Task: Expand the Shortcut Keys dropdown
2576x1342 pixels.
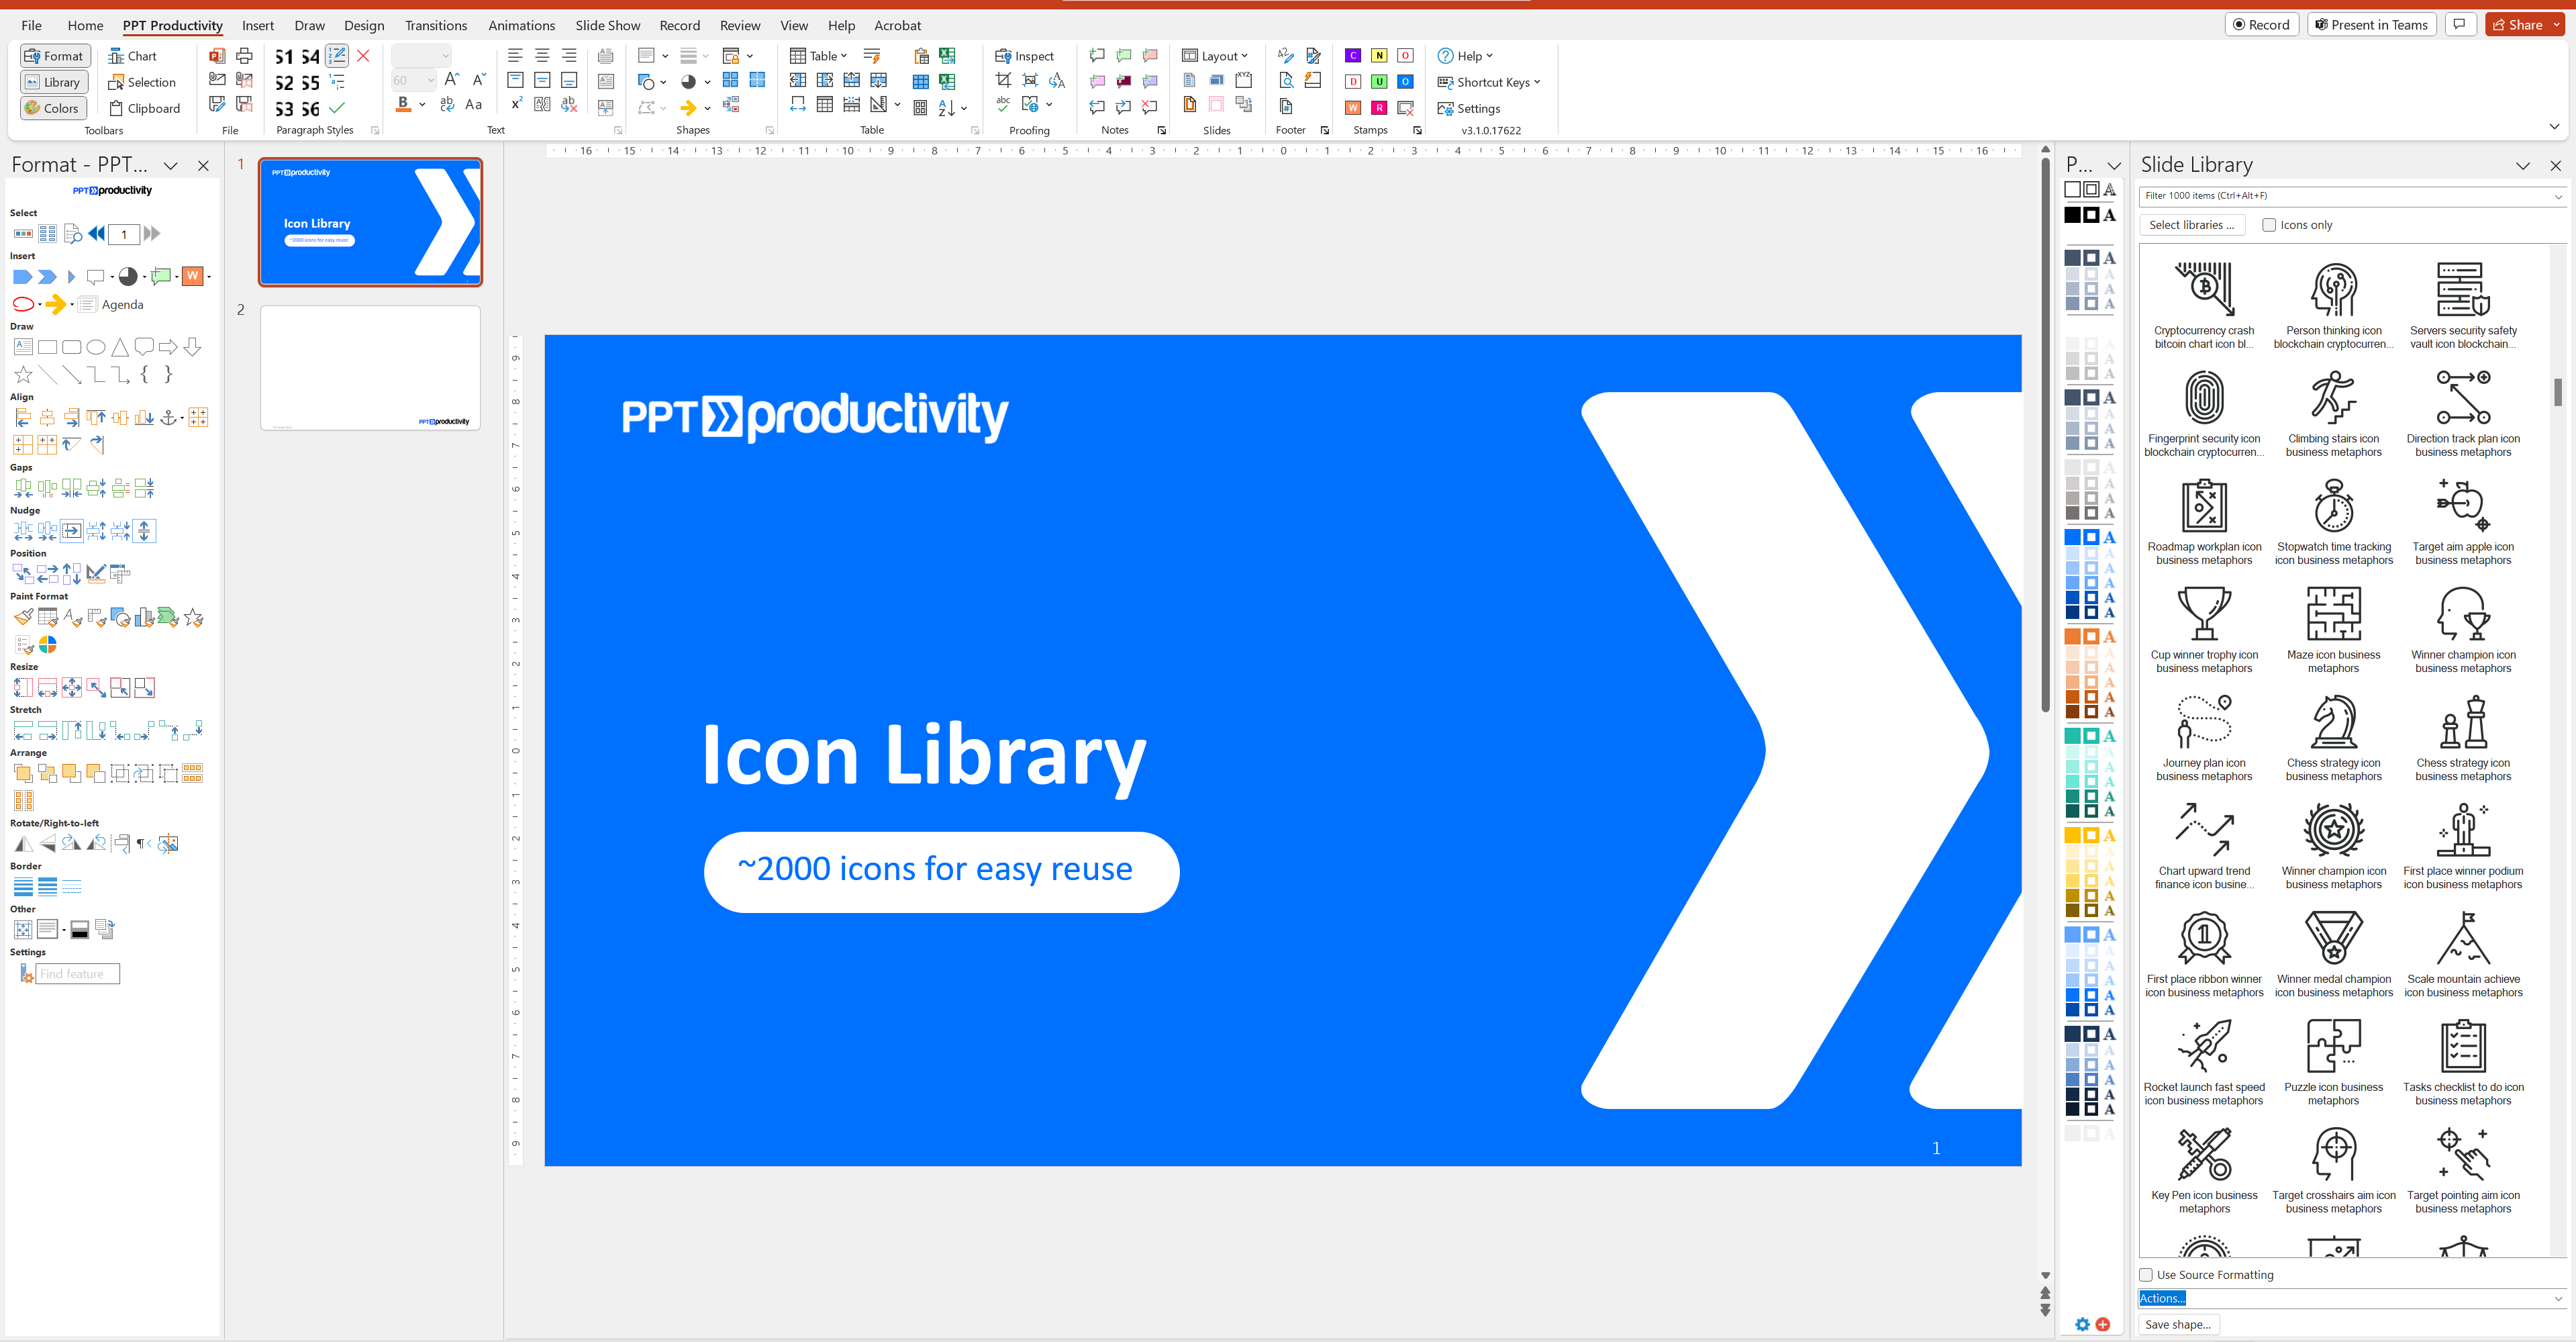Action: pos(1489,82)
